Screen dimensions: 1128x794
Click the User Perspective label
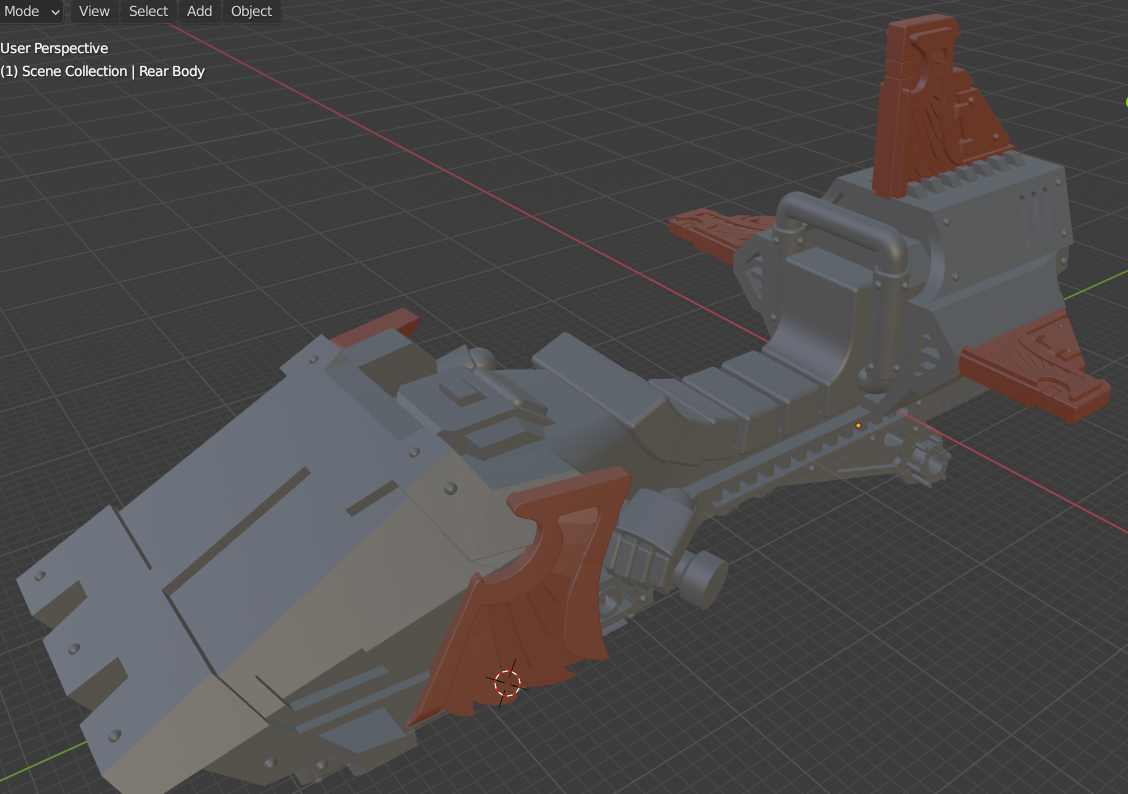55,47
